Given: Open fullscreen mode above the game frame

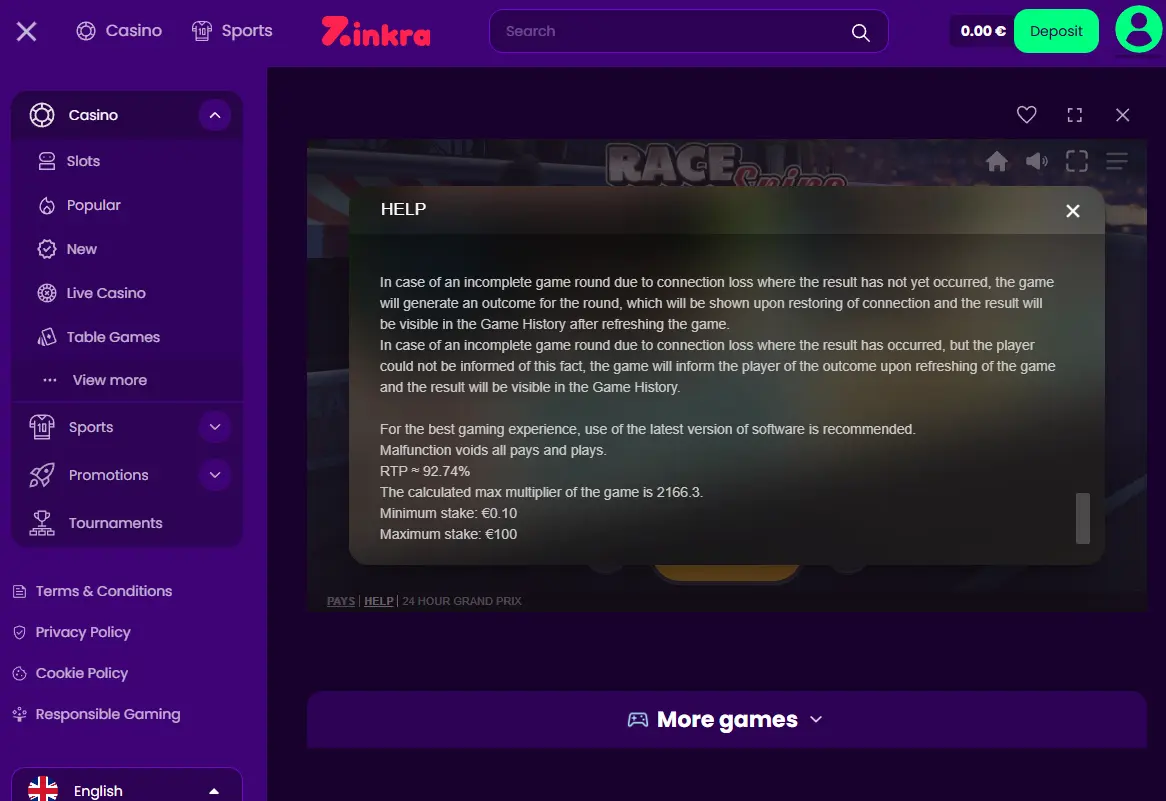Looking at the screenshot, I should point(1075,115).
